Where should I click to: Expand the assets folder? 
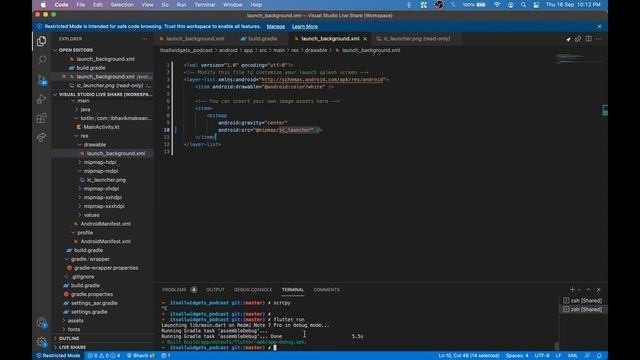pyautogui.click(x=75, y=321)
